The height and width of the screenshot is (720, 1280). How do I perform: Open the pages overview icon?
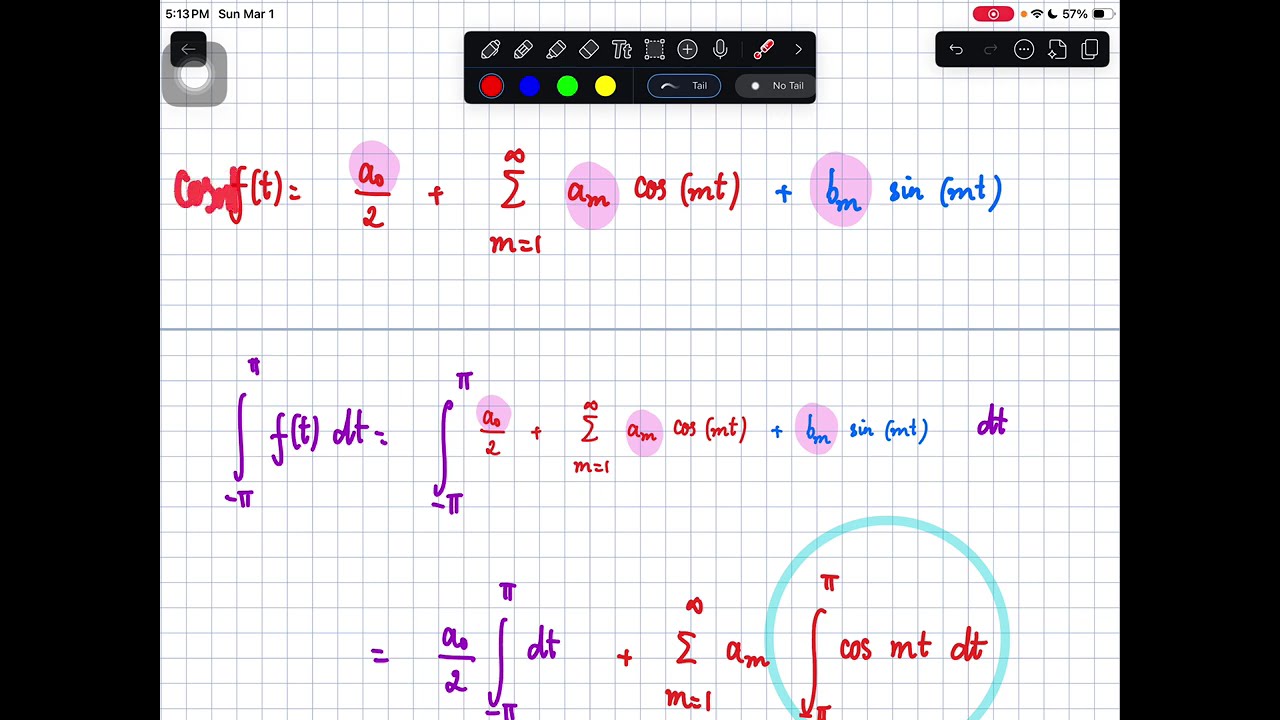pyautogui.click(x=1090, y=50)
